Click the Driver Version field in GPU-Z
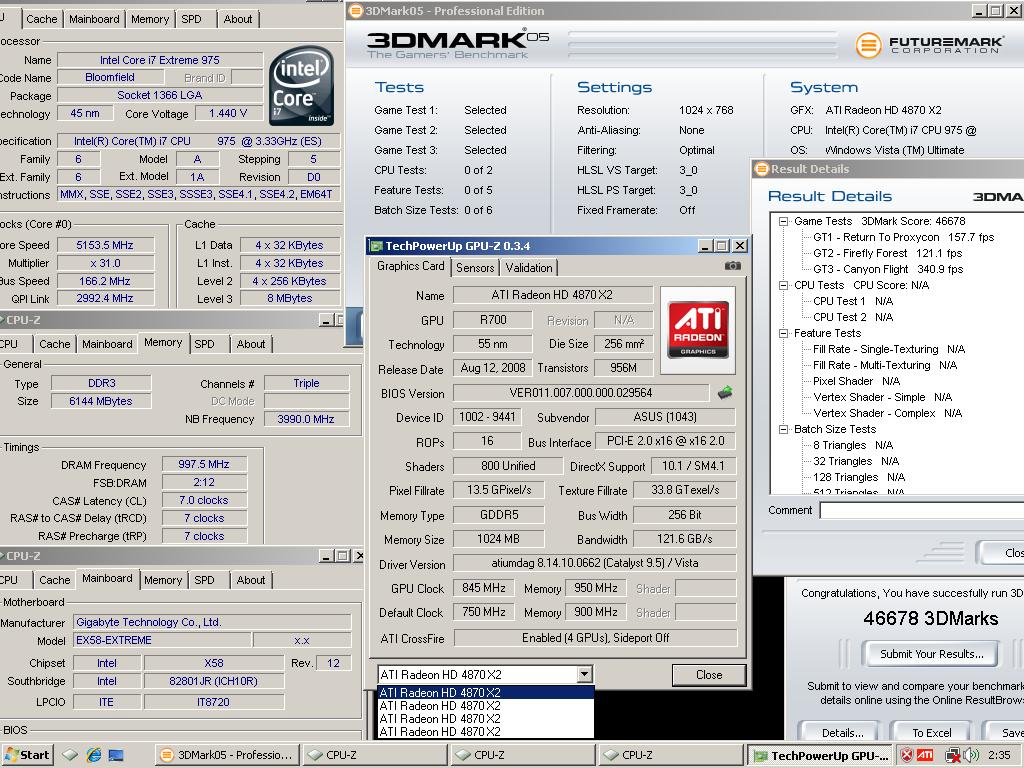The width and height of the screenshot is (1024, 768). pyautogui.click(x=595, y=563)
